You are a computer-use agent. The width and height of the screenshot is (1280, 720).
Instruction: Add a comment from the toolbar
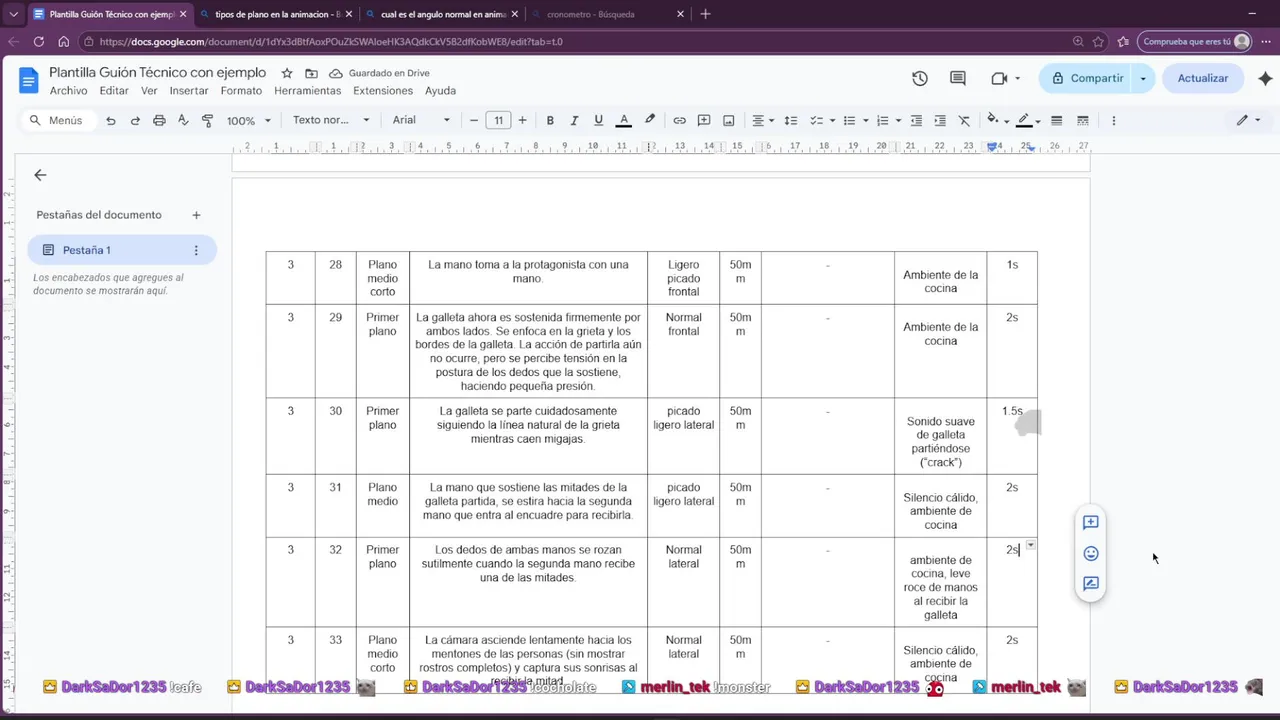[704, 120]
